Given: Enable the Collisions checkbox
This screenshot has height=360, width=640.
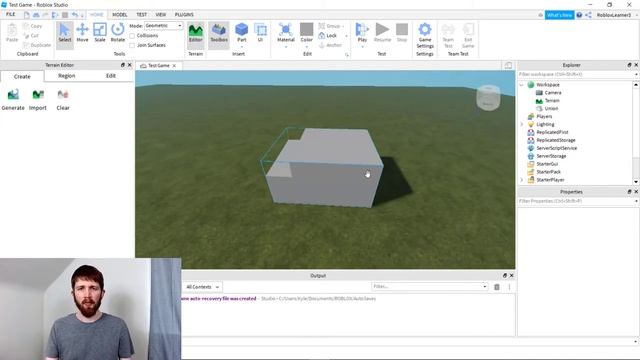Looking at the screenshot, I should pyautogui.click(x=132, y=36).
